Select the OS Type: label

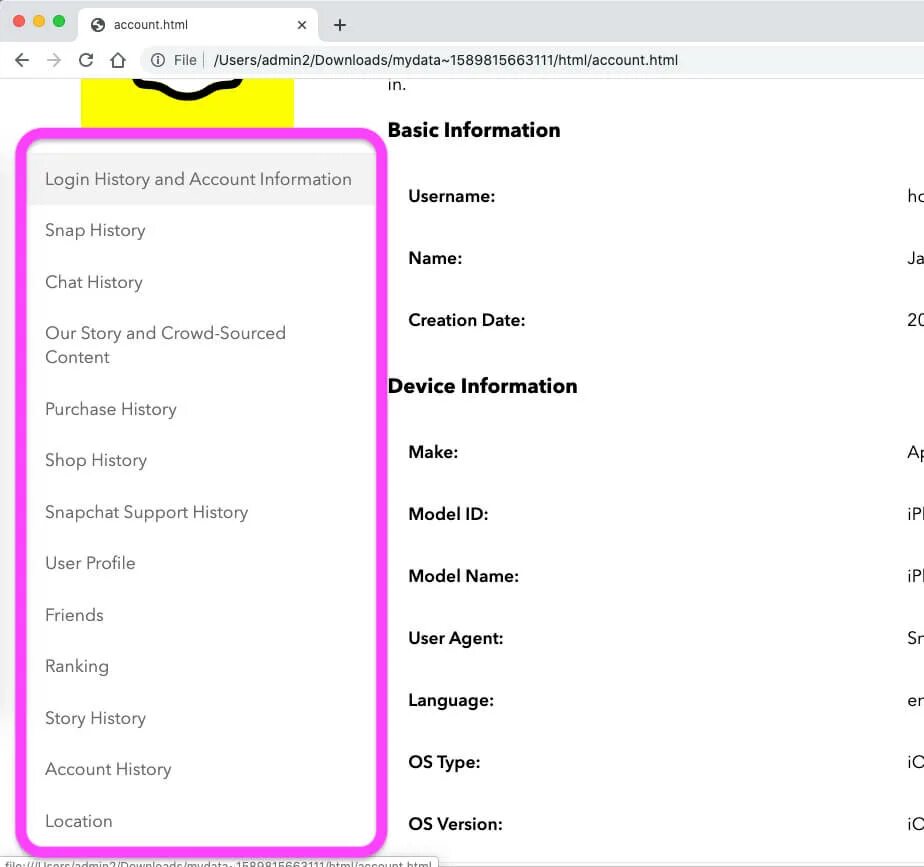pyautogui.click(x=444, y=762)
